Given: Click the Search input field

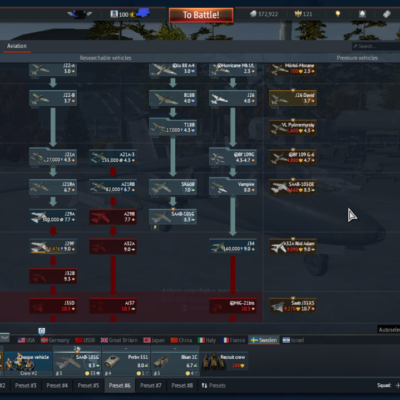Looking at the screenshot, I should [376, 46].
